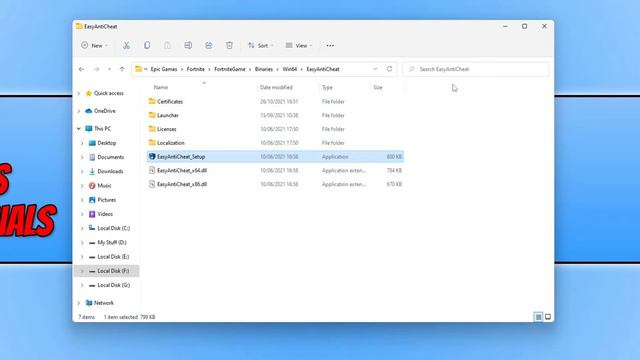The width and height of the screenshot is (640, 360).
Task: Click the EasyAntiCheat_Setup shield icon
Action: [152, 157]
